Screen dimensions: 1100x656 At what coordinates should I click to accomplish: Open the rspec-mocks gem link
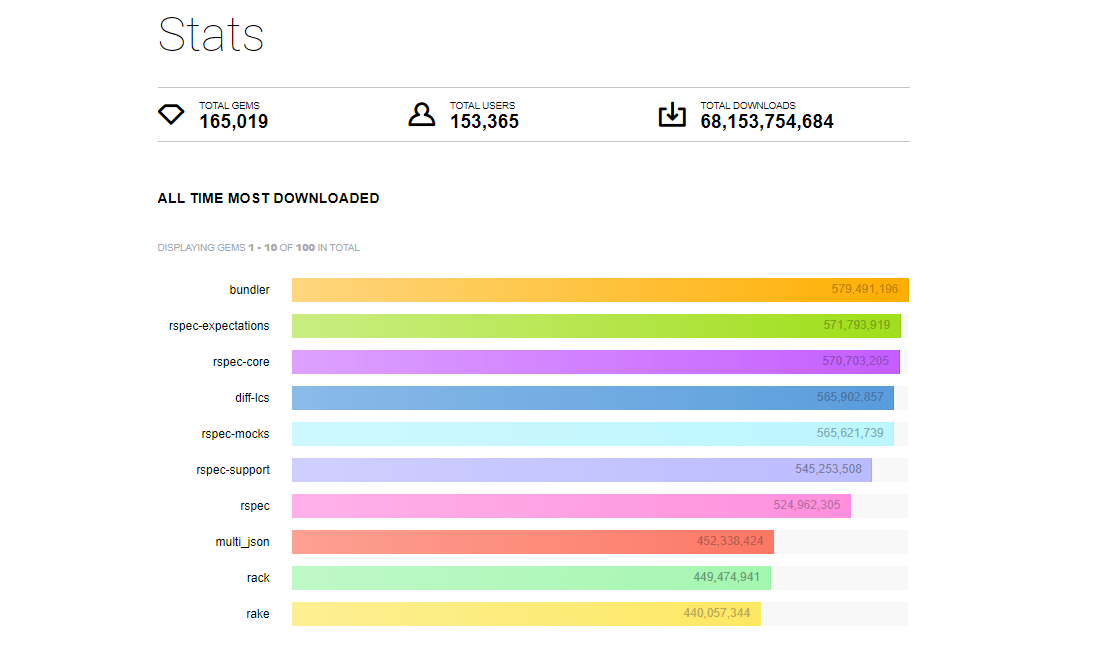point(235,434)
